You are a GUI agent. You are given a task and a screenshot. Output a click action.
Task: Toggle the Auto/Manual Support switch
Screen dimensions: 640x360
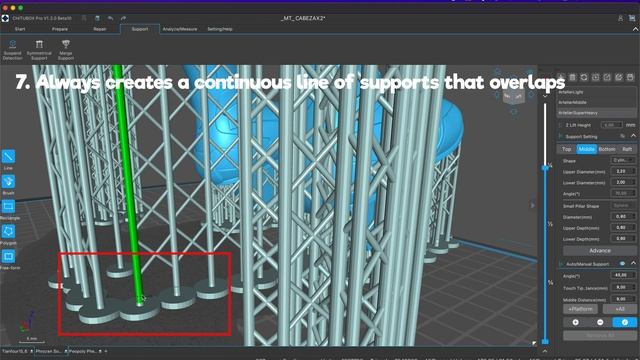coord(622,264)
